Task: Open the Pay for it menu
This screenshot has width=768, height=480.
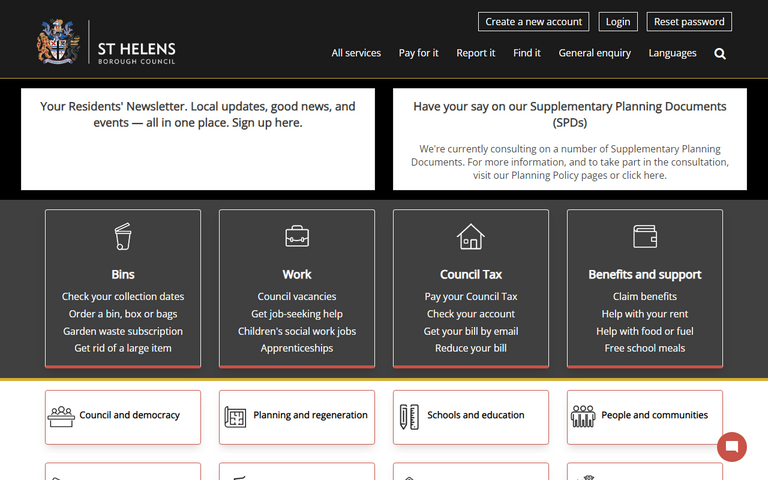Action: (418, 53)
